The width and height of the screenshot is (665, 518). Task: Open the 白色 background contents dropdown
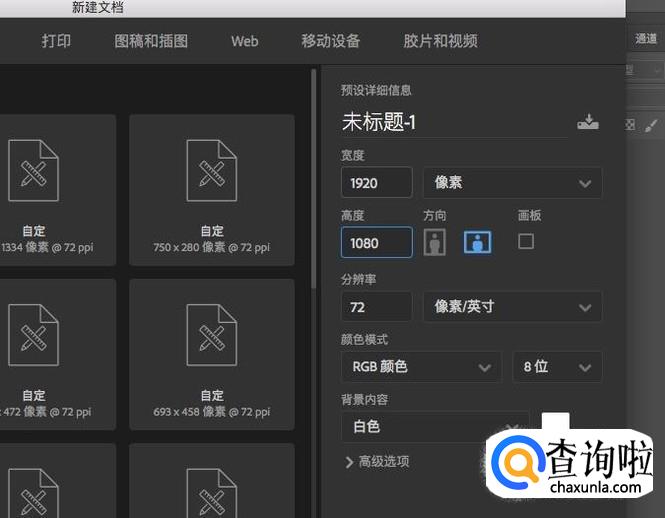(x=435, y=426)
